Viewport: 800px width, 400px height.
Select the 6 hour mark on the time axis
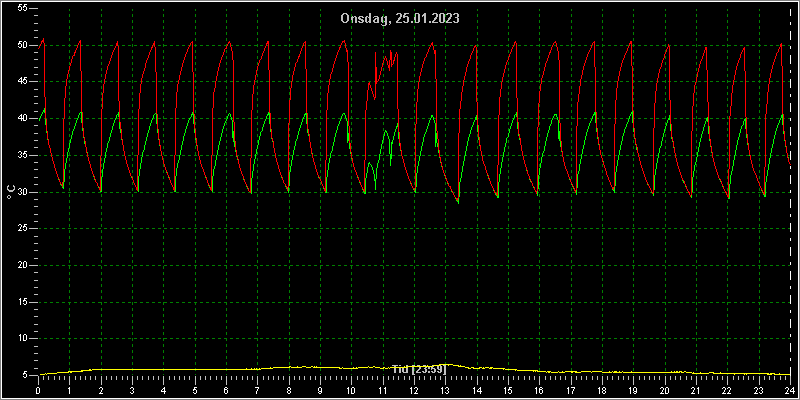tap(226, 390)
